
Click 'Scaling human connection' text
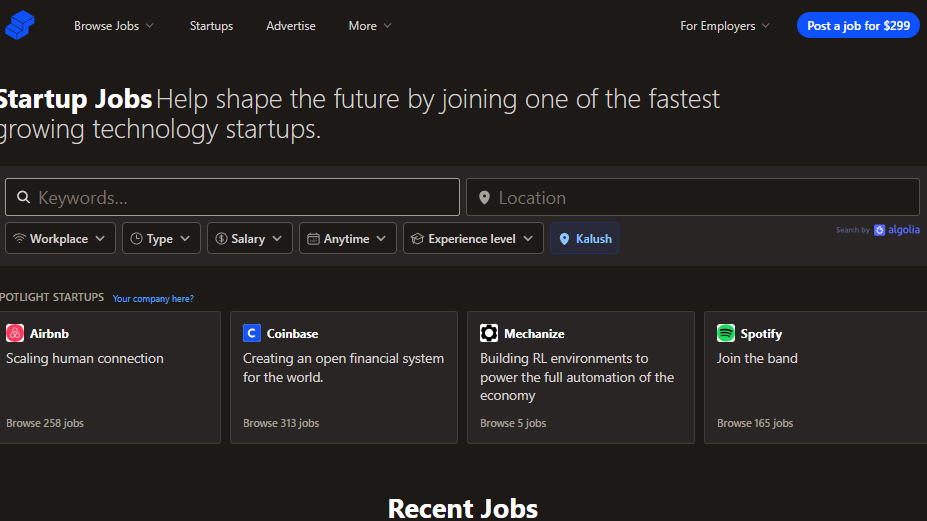pos(85,358)
